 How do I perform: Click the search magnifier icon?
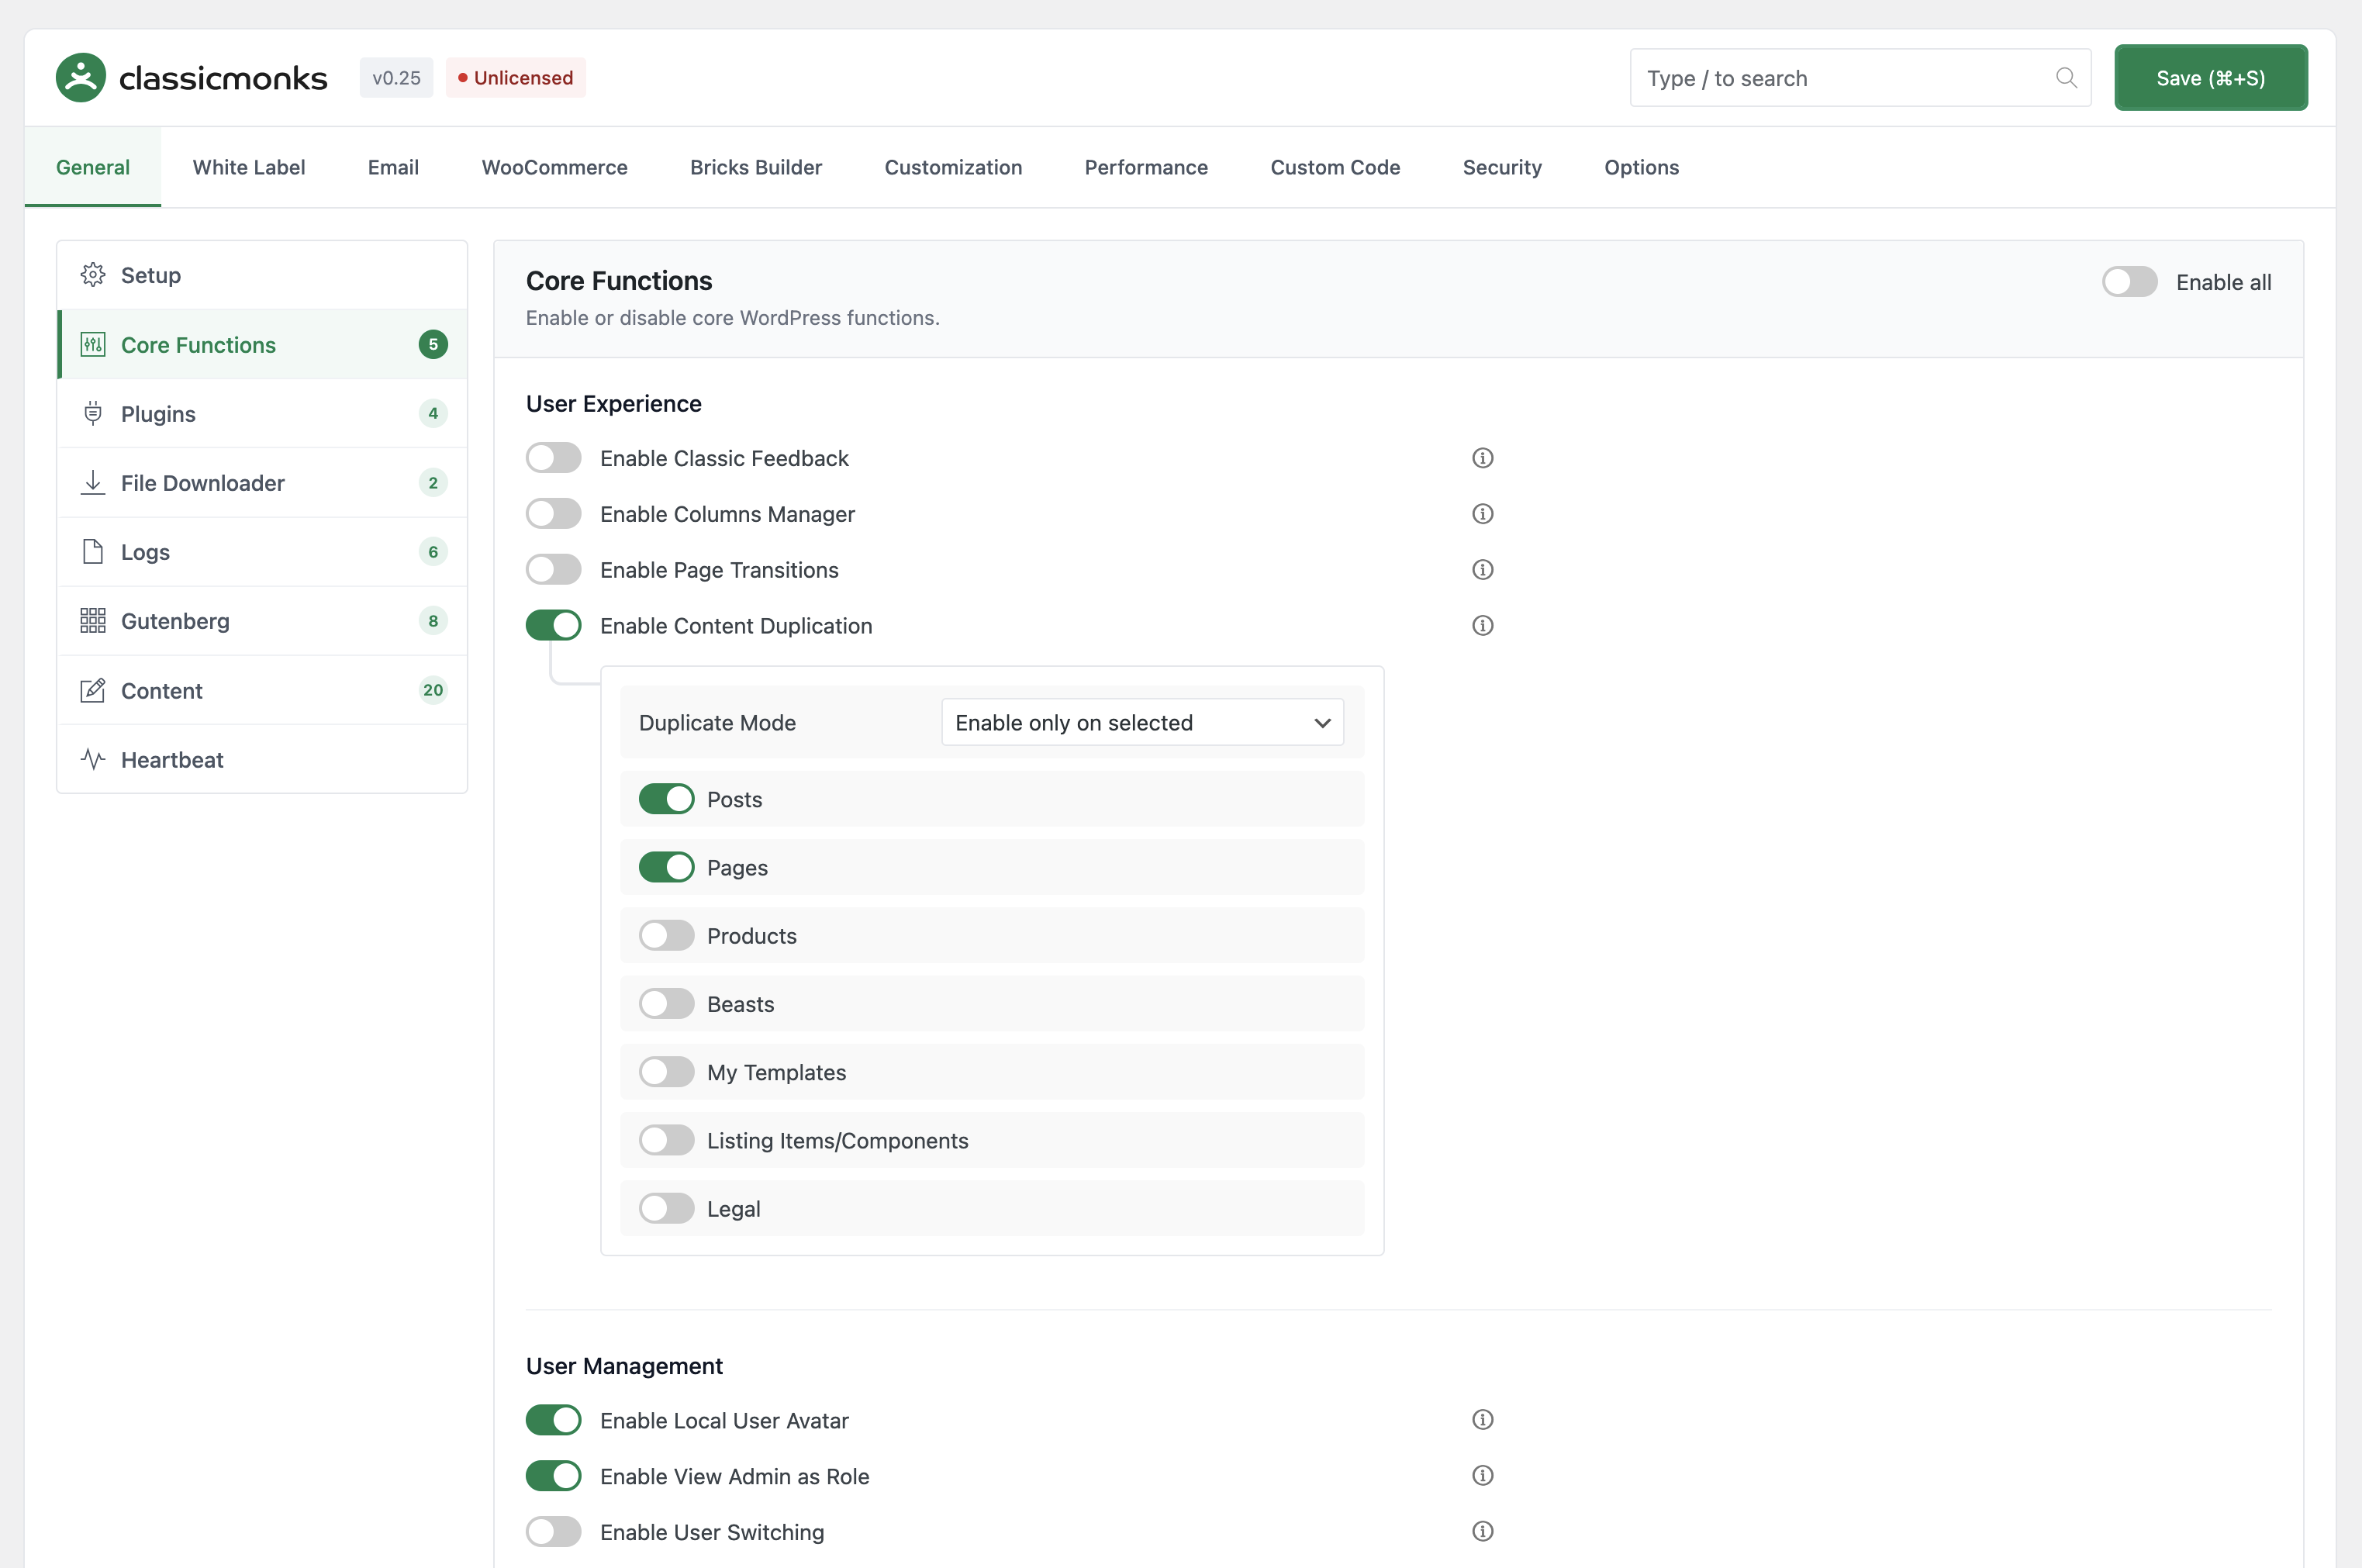click(2066, 77)
